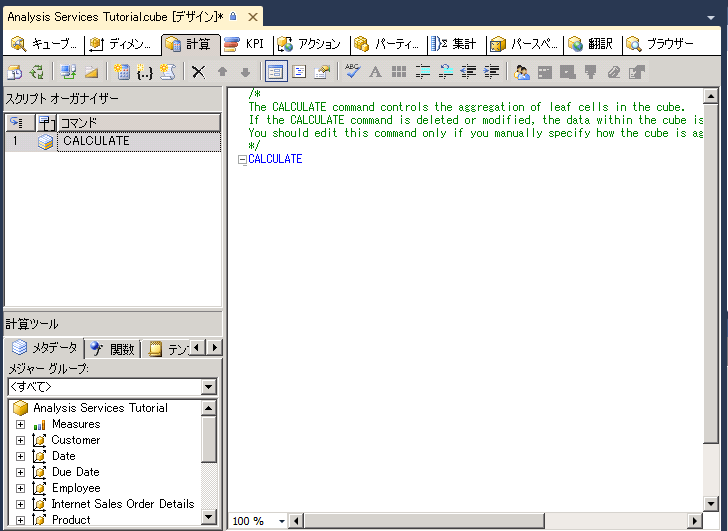Click the Check Syntax ABC icon
The image size is (728, 531).
click(353, 72)
